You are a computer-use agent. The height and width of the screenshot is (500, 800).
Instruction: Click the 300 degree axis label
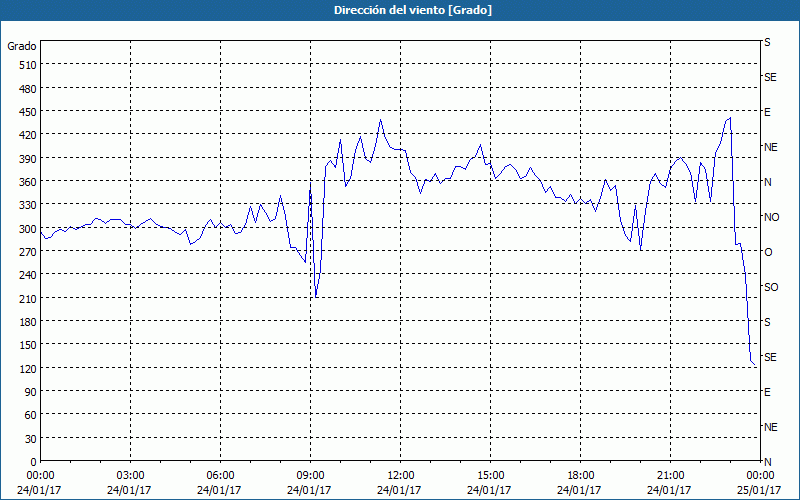[28, 229]
